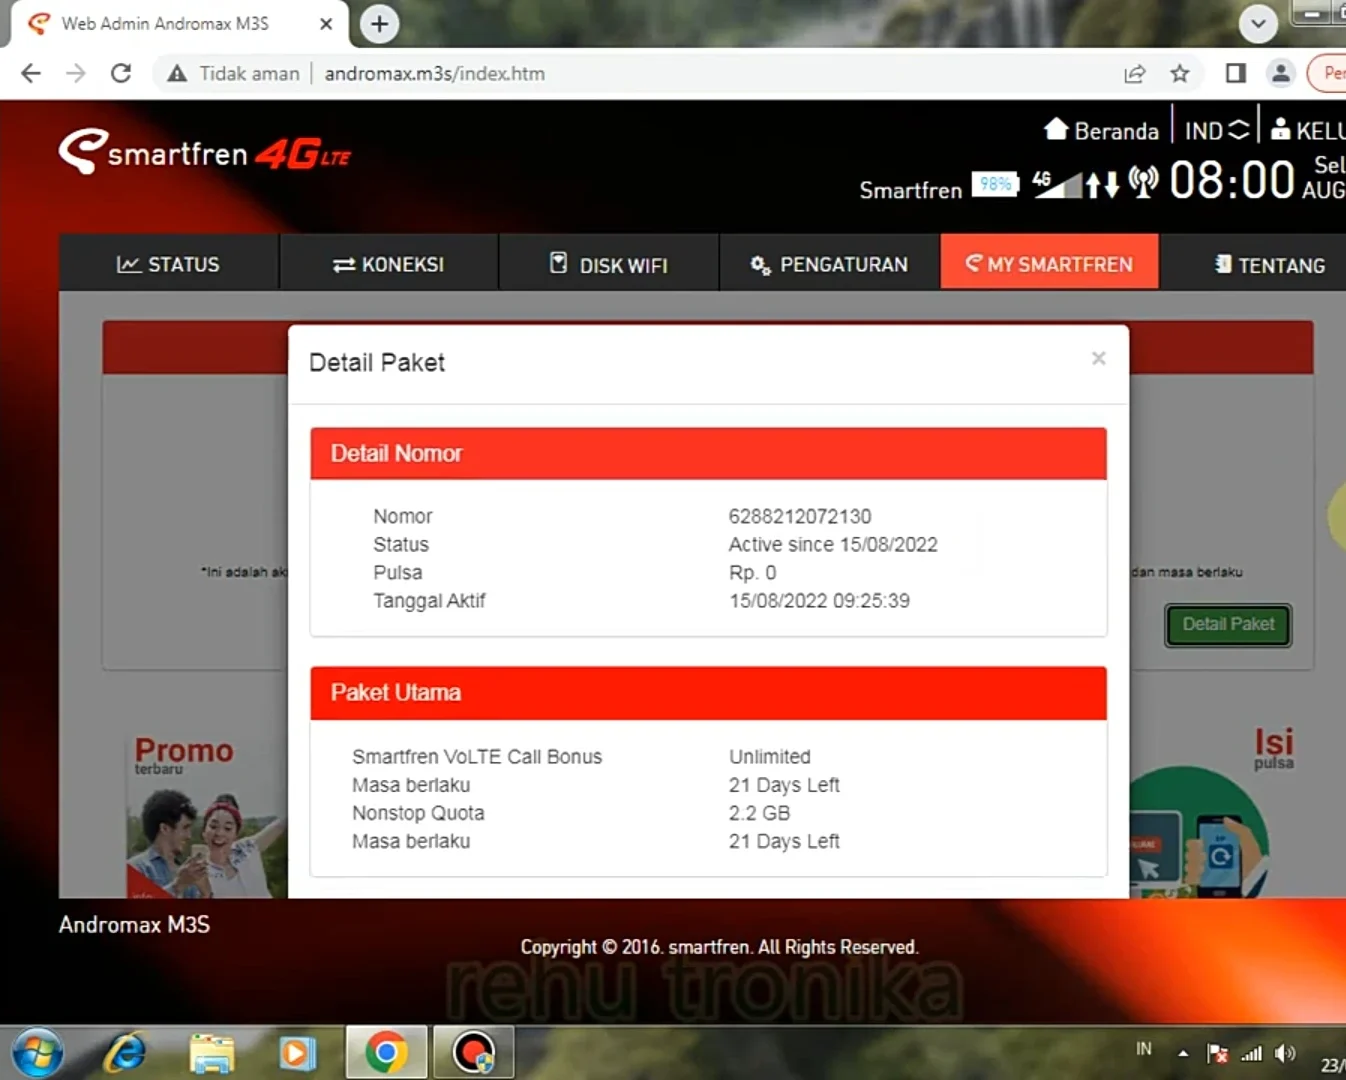Screen dimensions: 1346x1080
Task: Reload the page
Action: (121, 73)
